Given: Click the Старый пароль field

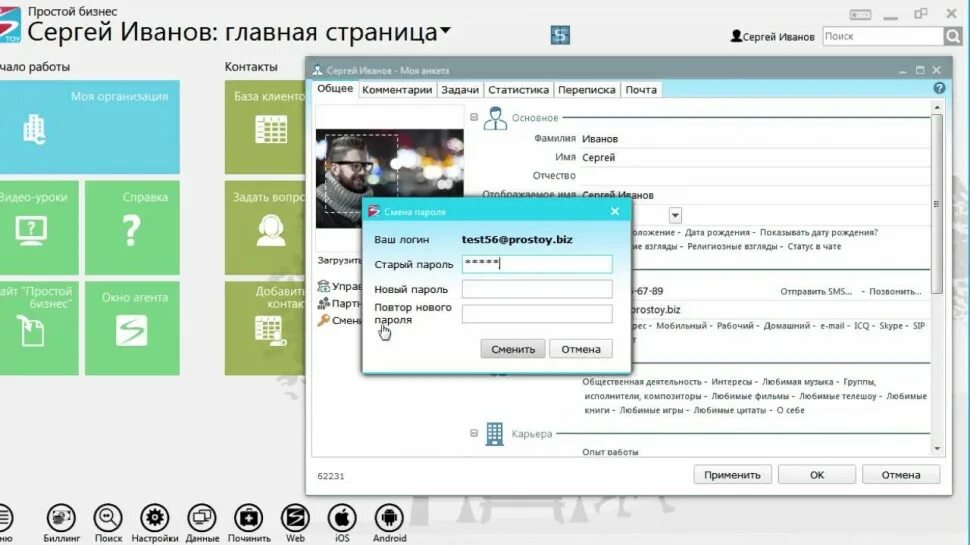Looking at the screenshot, I should 537,264.
